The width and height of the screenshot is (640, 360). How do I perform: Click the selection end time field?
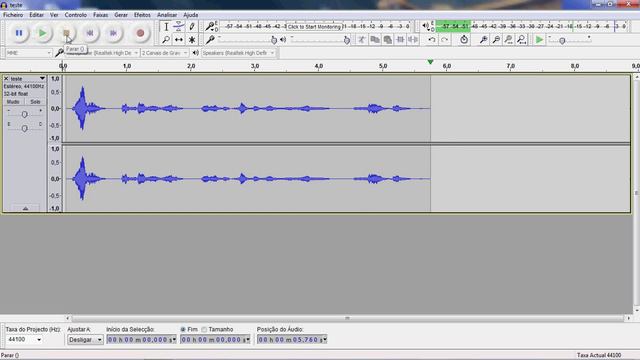pyautogui.click(x=215, y=340)
